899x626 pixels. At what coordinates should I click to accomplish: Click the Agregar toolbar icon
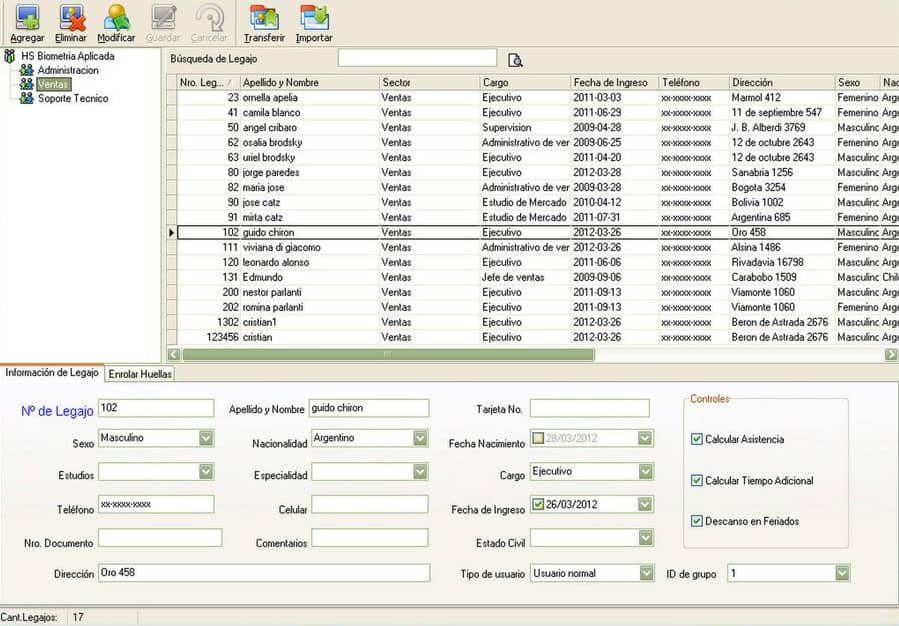(27, 18)
